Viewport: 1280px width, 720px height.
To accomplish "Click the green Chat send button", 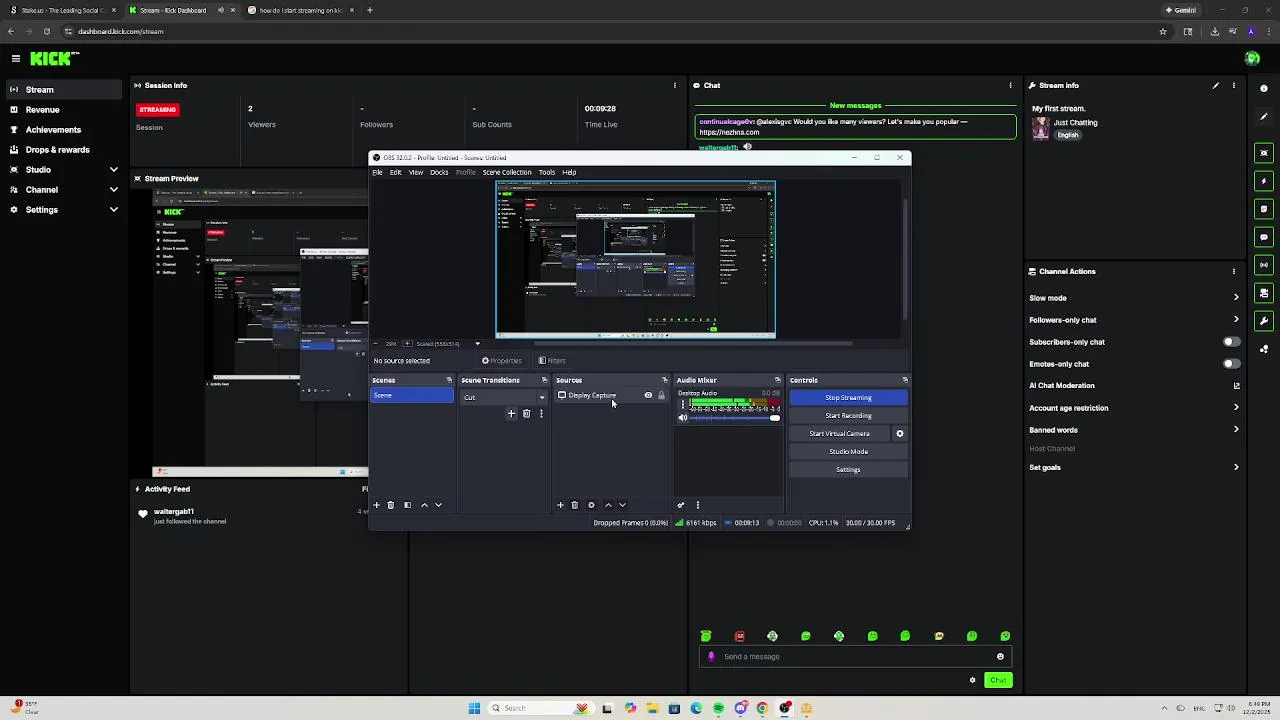I will coord(998,680).
